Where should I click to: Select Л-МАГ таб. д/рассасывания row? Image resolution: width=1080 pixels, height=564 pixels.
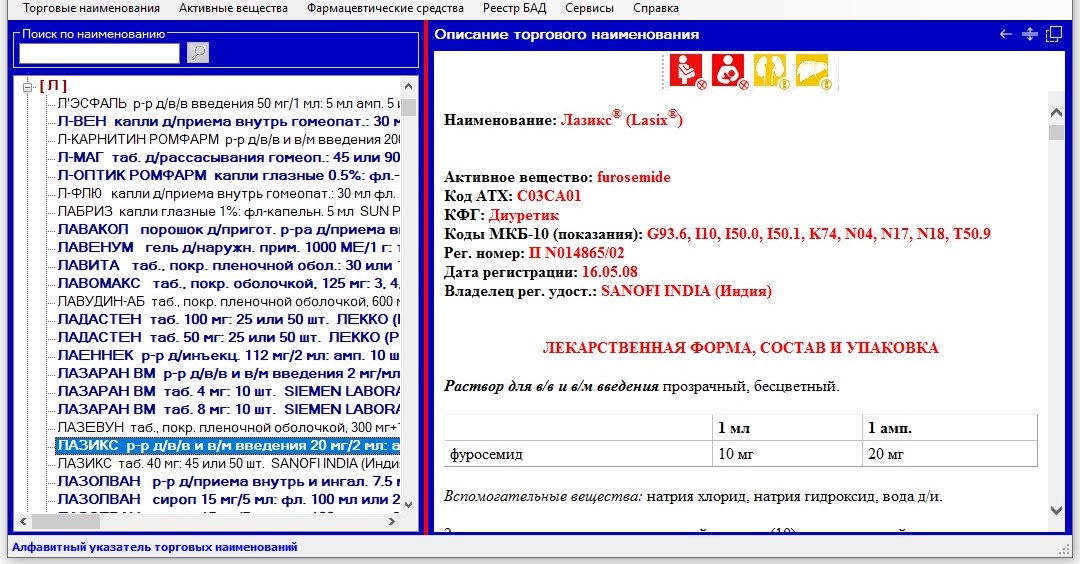228,157
